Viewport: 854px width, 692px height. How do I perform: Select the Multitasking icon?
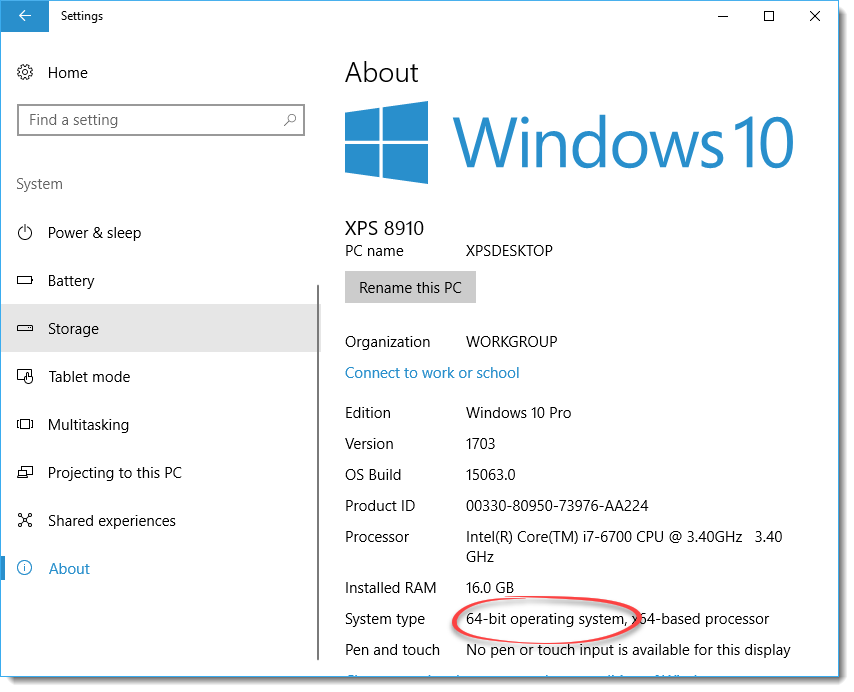click(26, 424)
